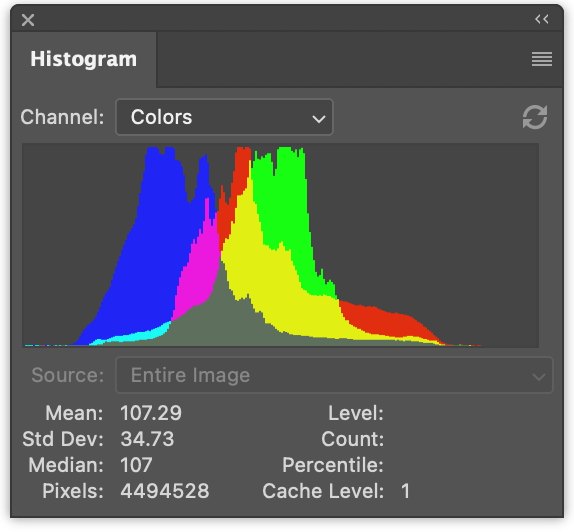The height and width of the screenshot is (532, 574).
Task: Click the color histogram graph
Action: click(x=280, y=245)
